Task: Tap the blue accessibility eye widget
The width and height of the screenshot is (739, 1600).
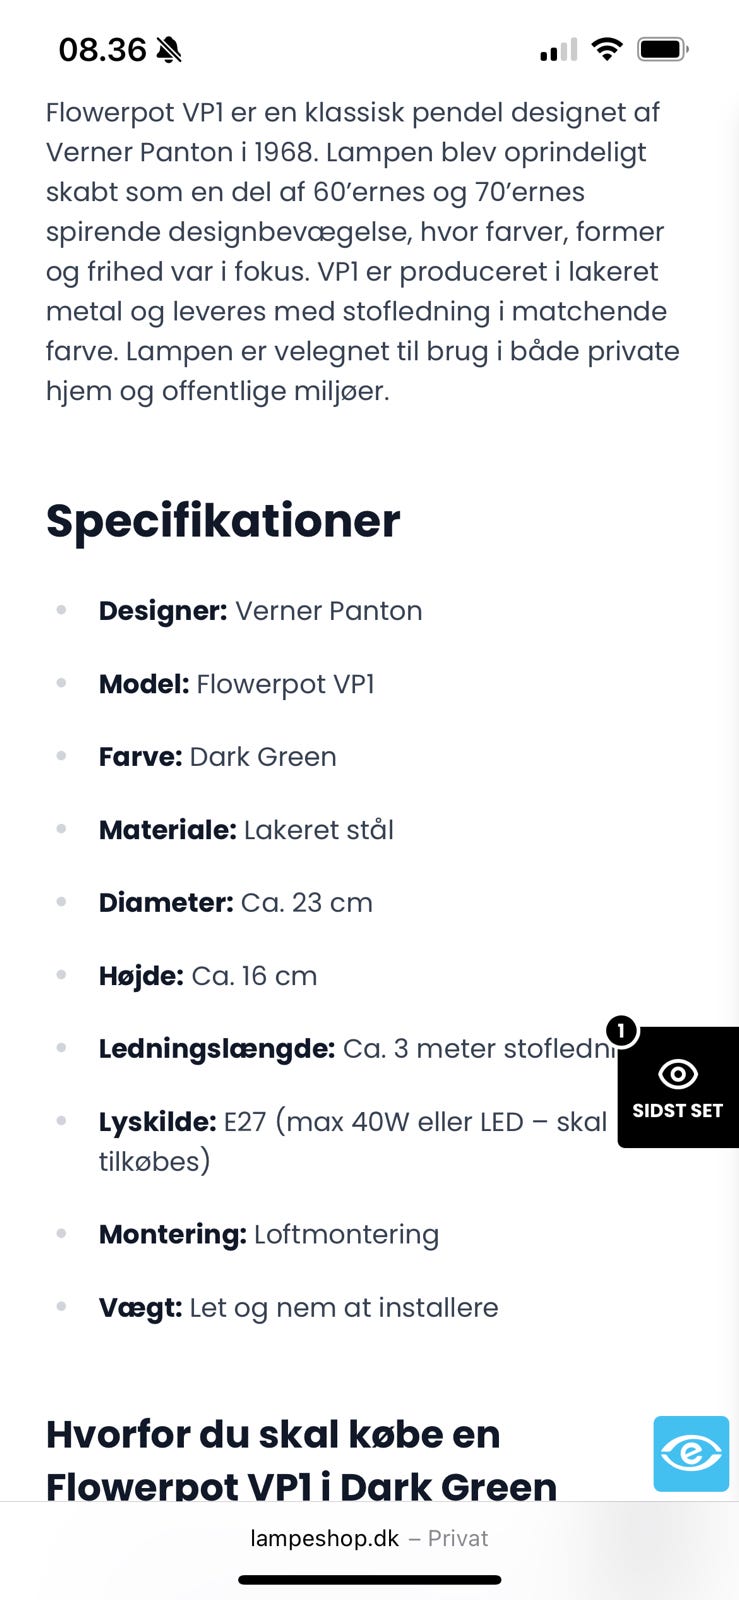Action: pyautogui.click(x=691, y=1453)
